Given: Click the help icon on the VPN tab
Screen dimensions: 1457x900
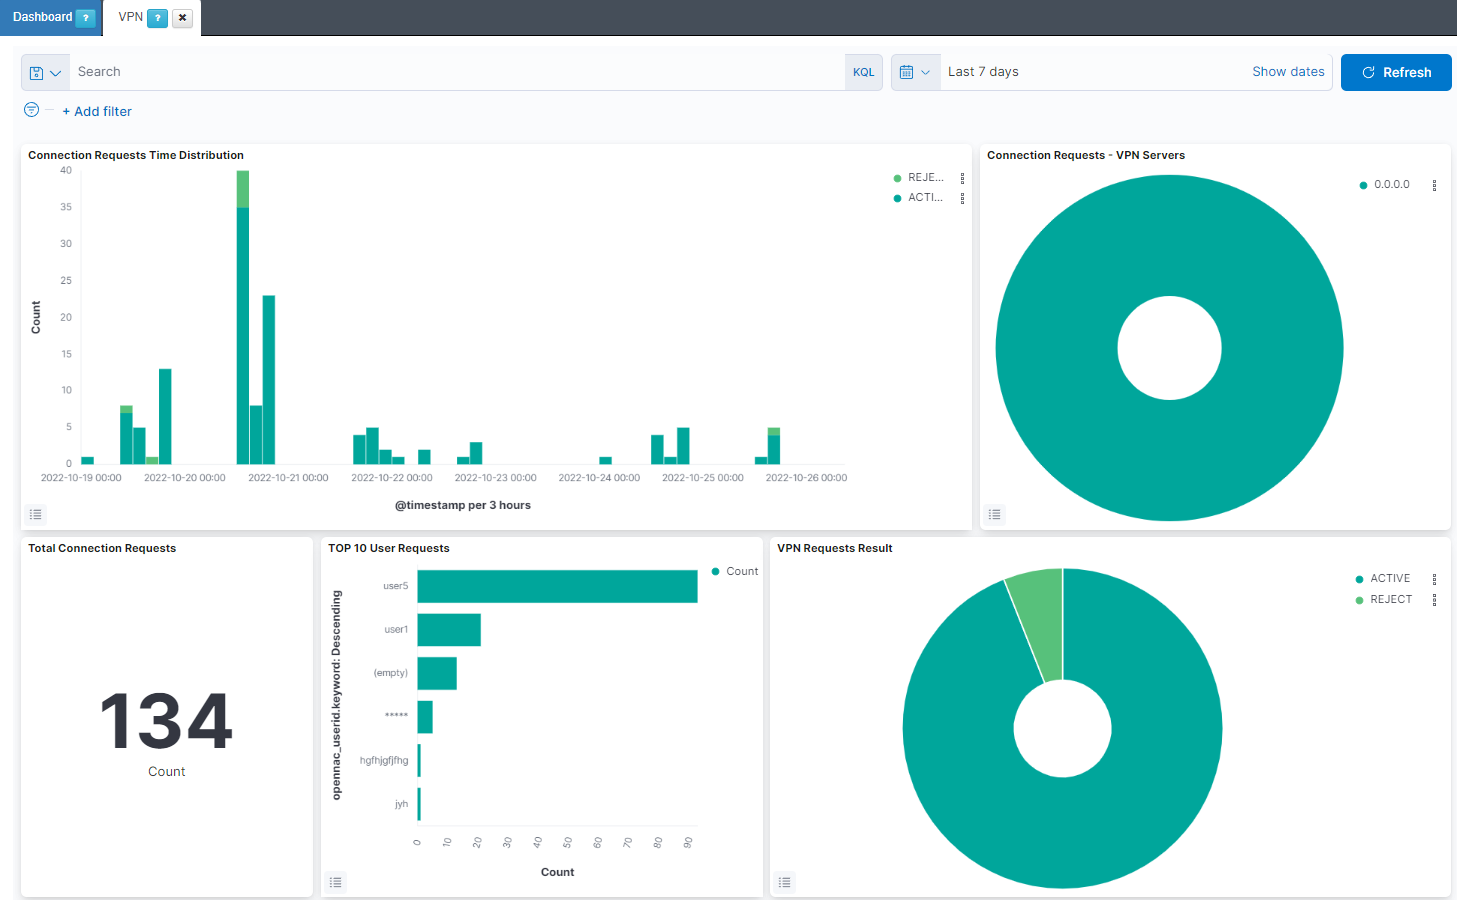Looking at the screenshot, I should [157, 18].
